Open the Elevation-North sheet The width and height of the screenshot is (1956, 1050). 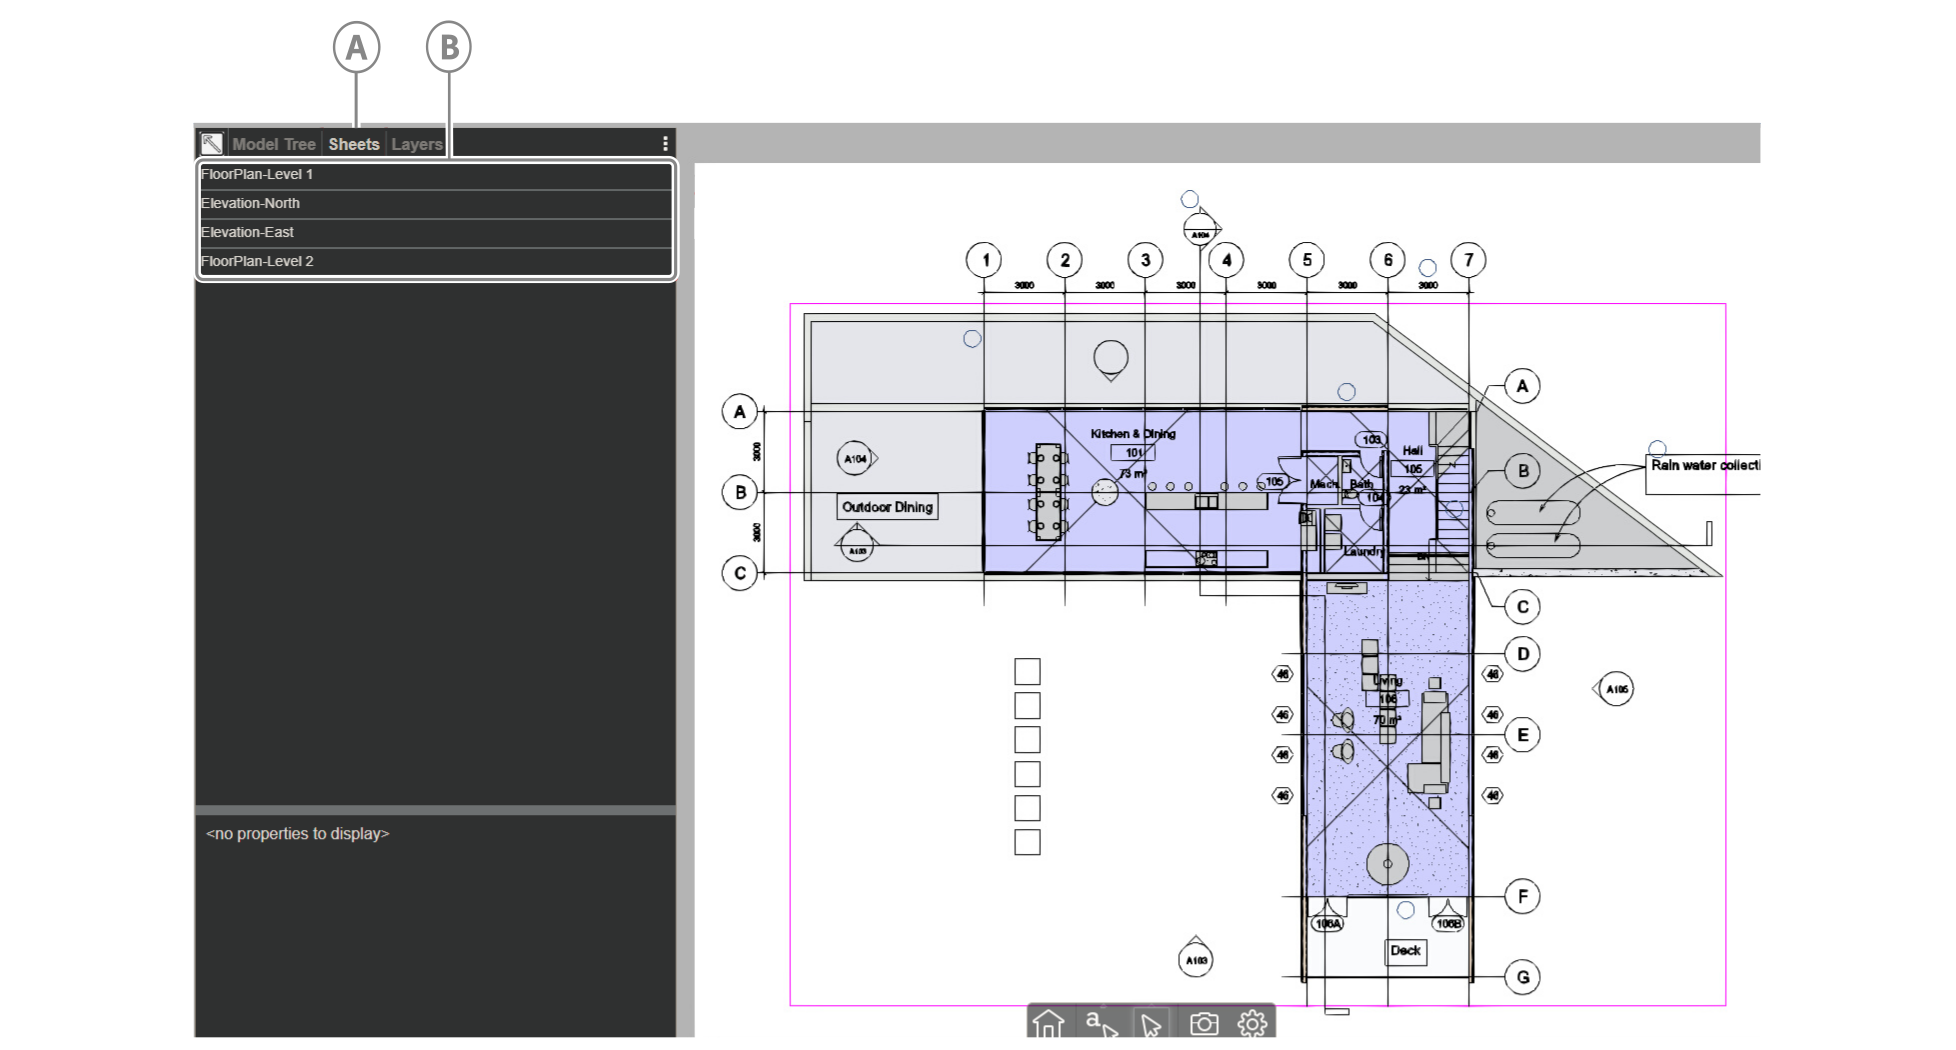tap(250, 203)
